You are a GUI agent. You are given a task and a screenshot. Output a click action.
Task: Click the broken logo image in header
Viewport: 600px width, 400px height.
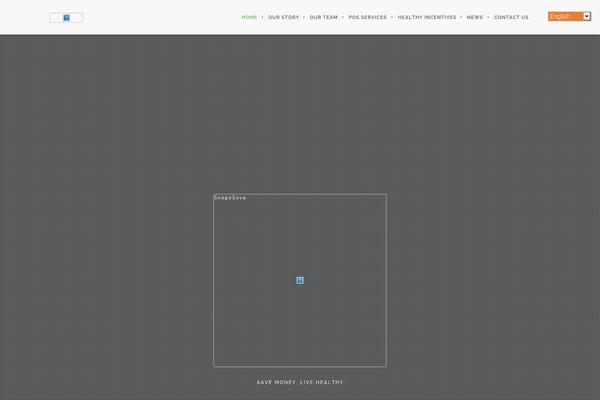[x=66, y=18]
